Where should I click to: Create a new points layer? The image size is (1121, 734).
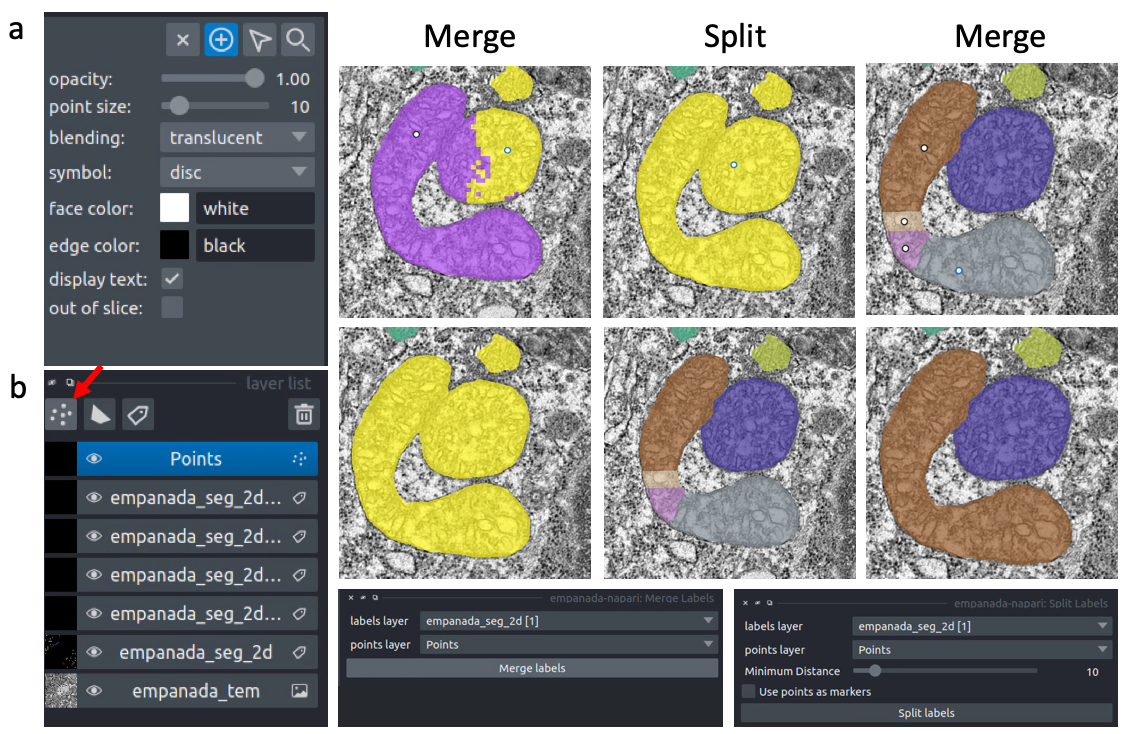(61, 413)
